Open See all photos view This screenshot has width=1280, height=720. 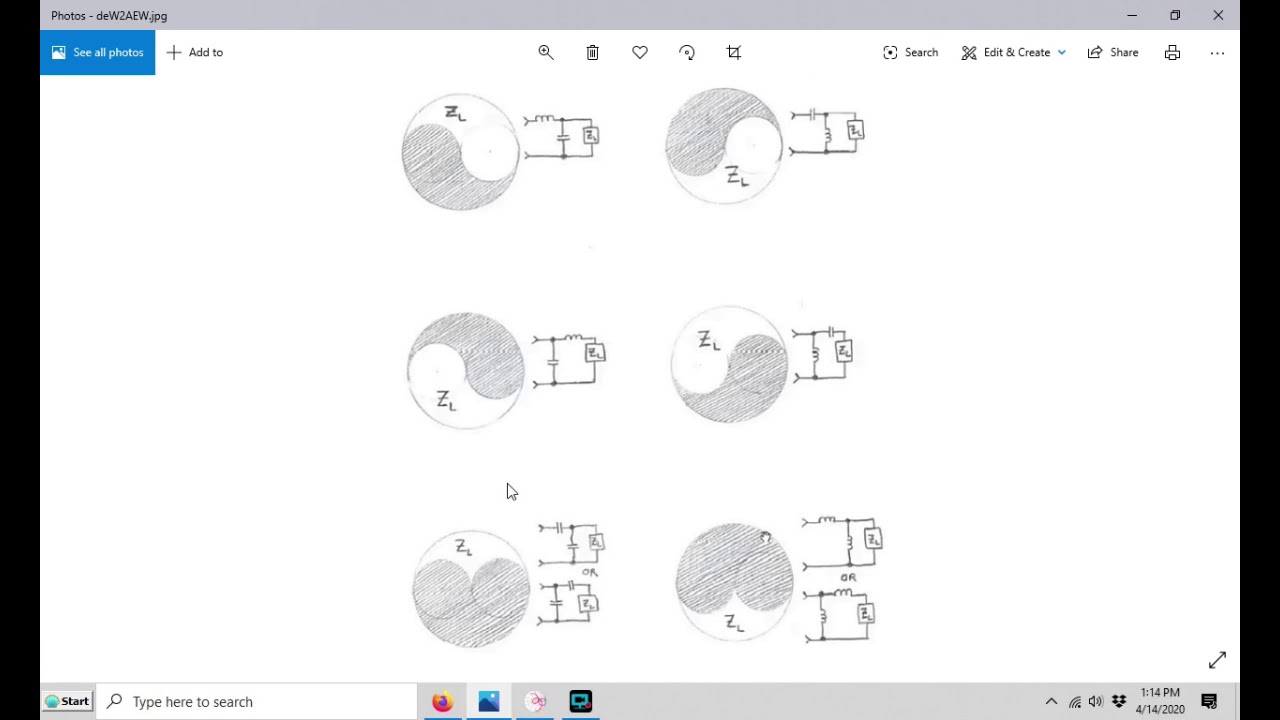(97, 52)
